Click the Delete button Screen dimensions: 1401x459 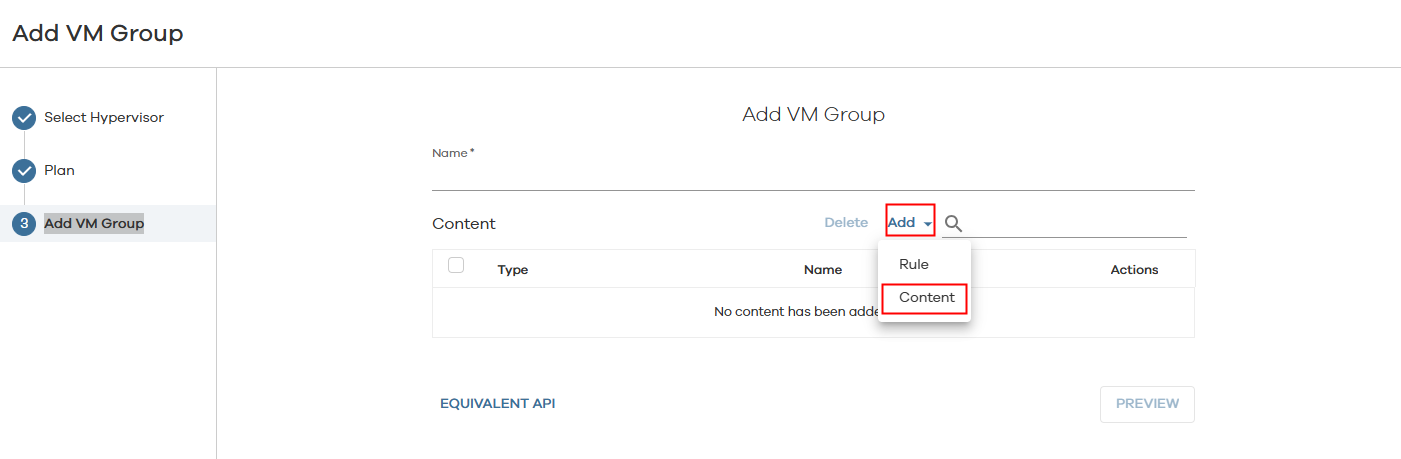click(x=846, y=222)
